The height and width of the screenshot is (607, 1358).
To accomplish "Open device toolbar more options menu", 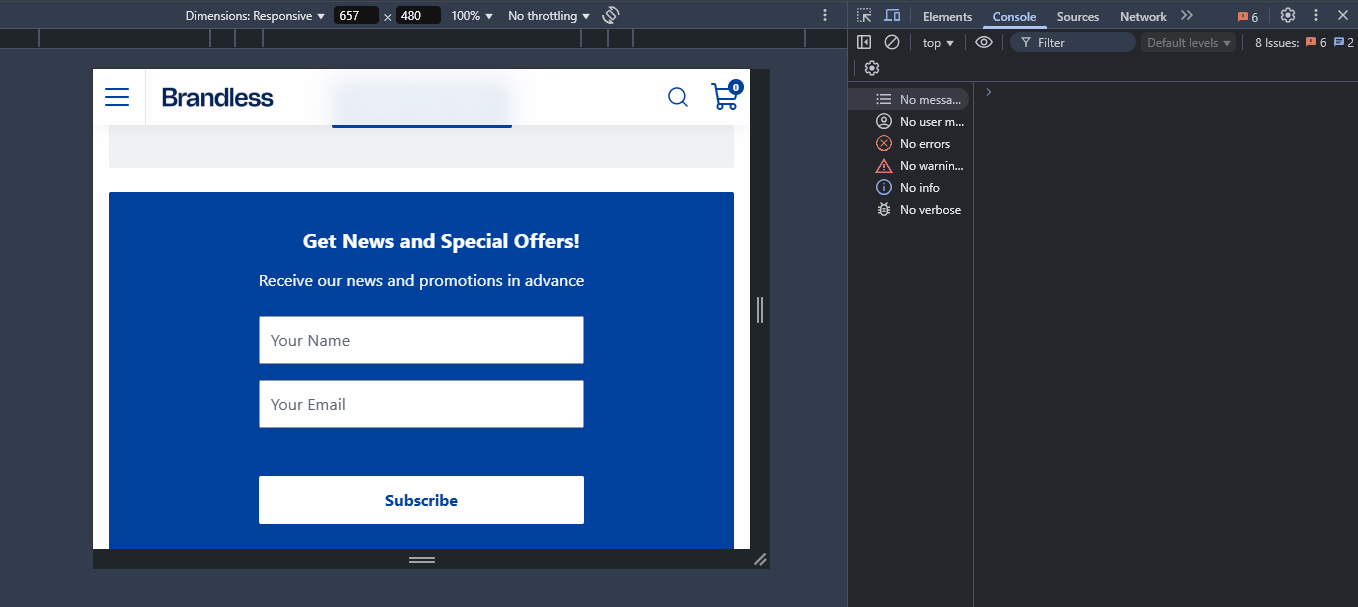I will 825,15.
